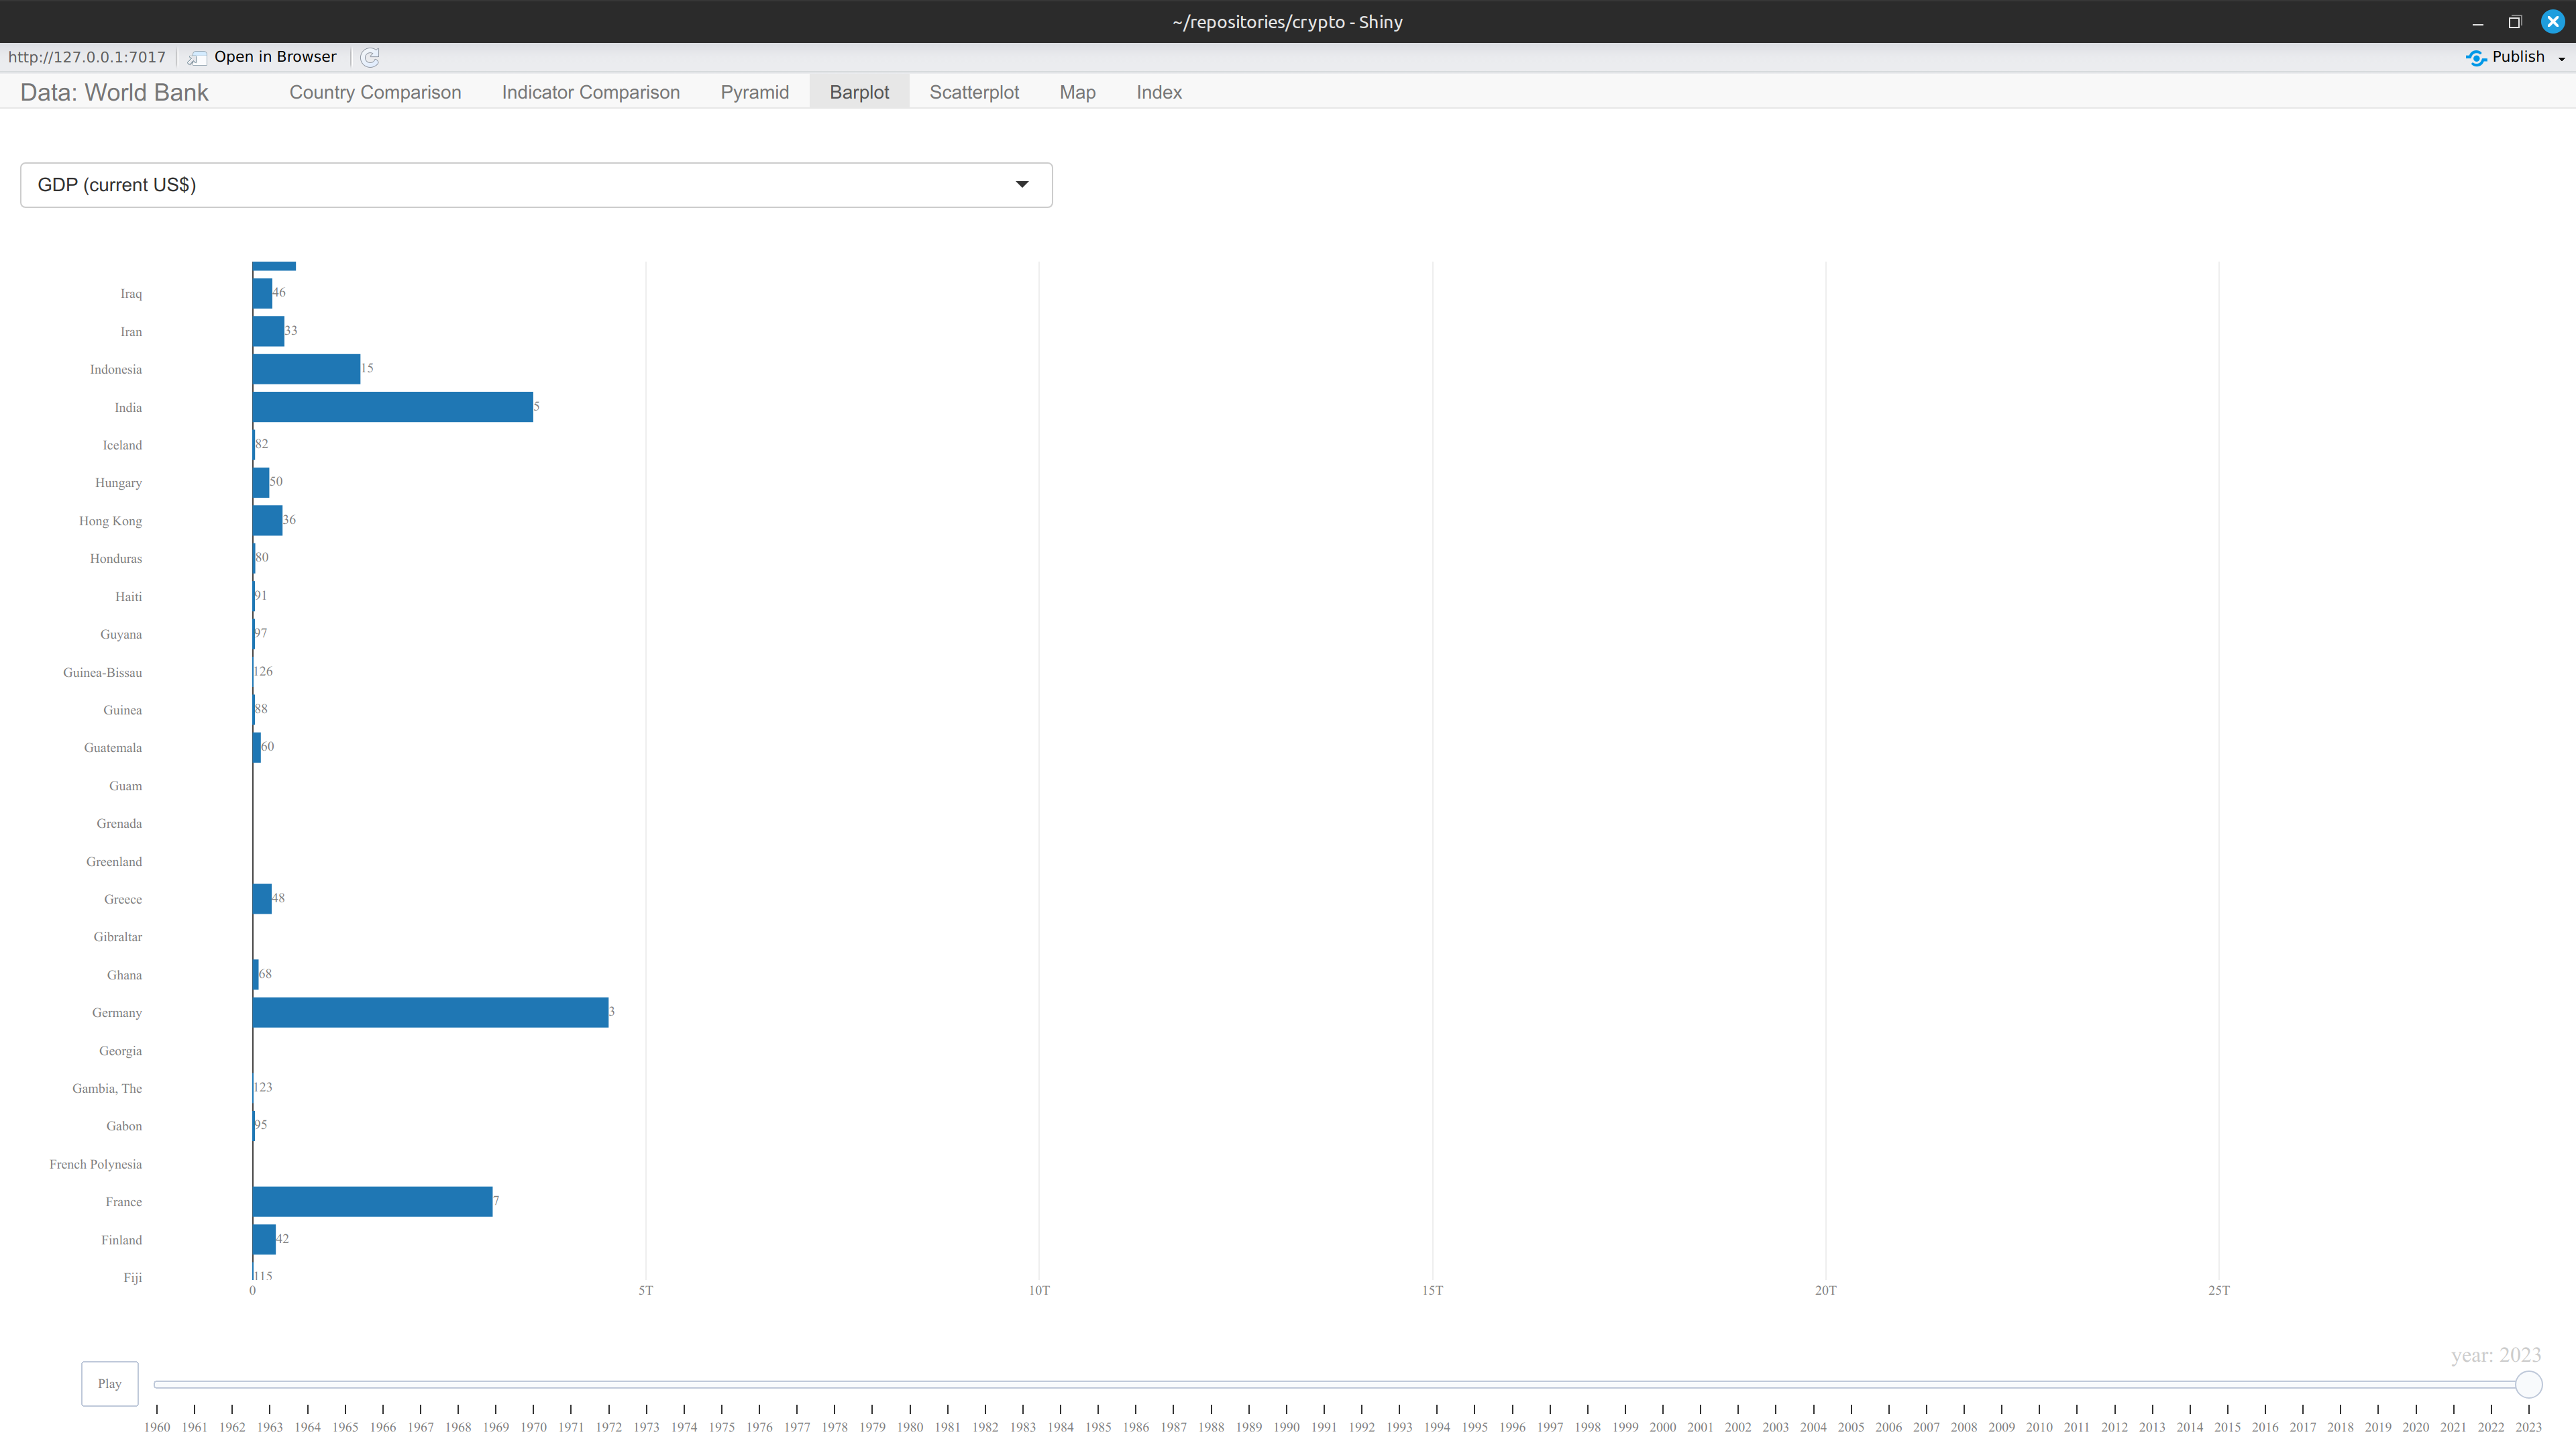
Task: Click the Data: World Bank title link
Action: (114, 92)
